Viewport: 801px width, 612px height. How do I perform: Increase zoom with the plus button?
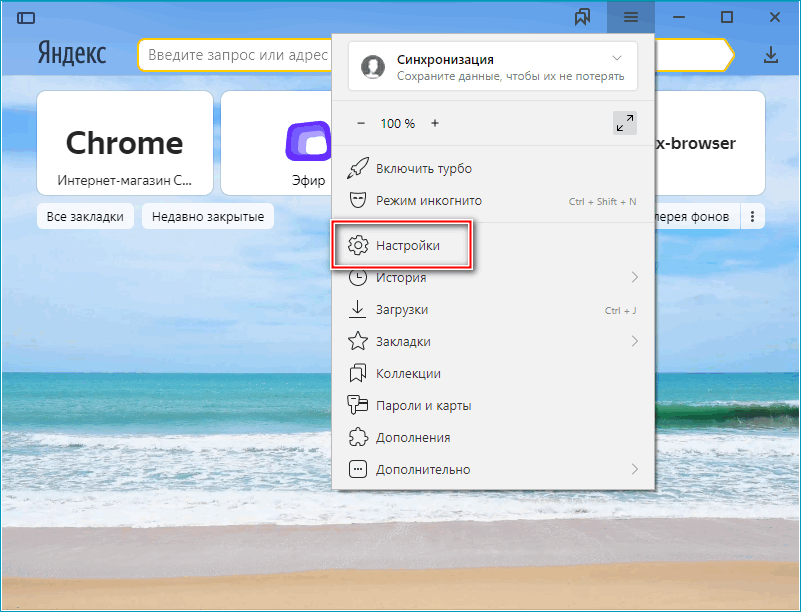click(x=435, y=123)
